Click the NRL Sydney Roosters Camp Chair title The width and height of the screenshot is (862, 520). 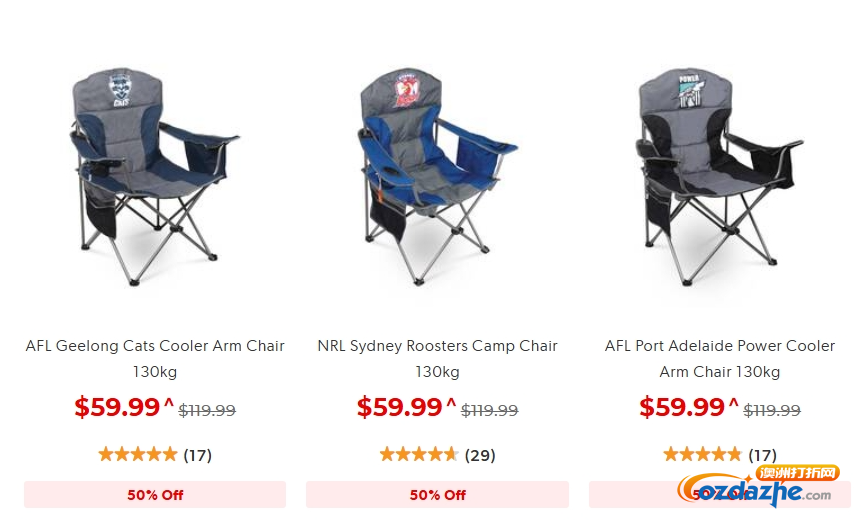[437, 358]
